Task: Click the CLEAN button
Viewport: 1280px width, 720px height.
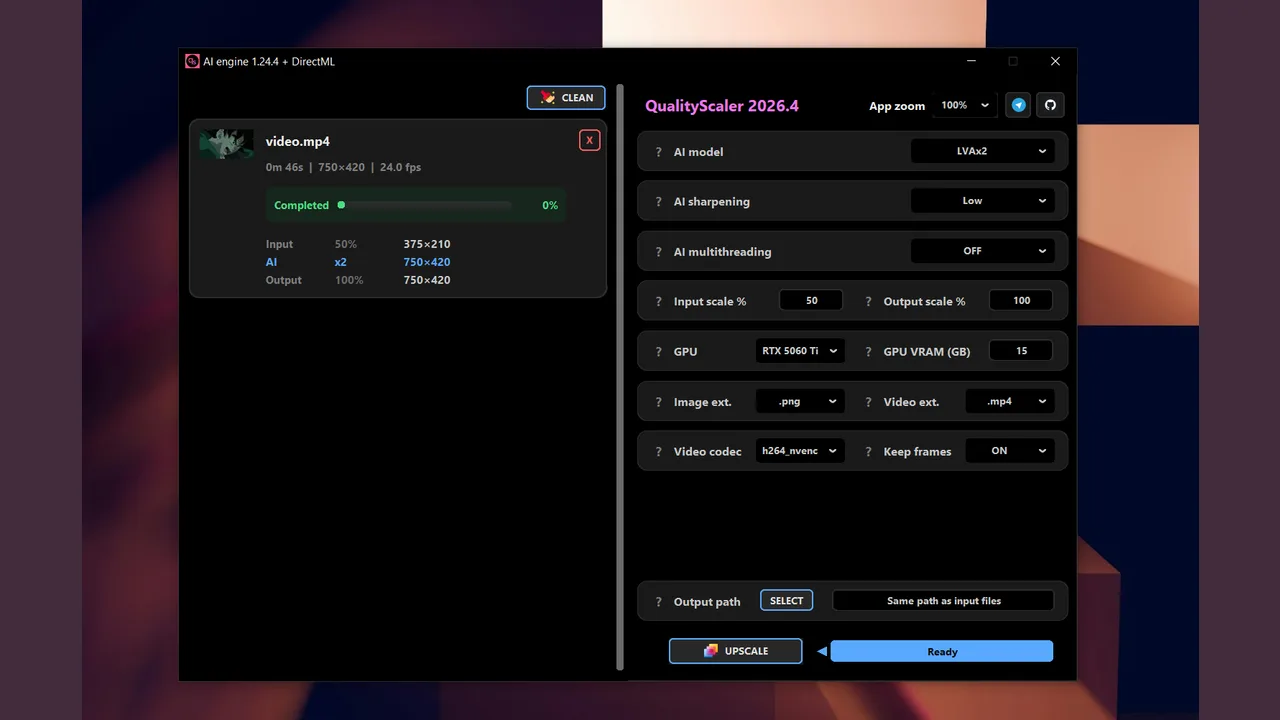Action: (566, 97)
